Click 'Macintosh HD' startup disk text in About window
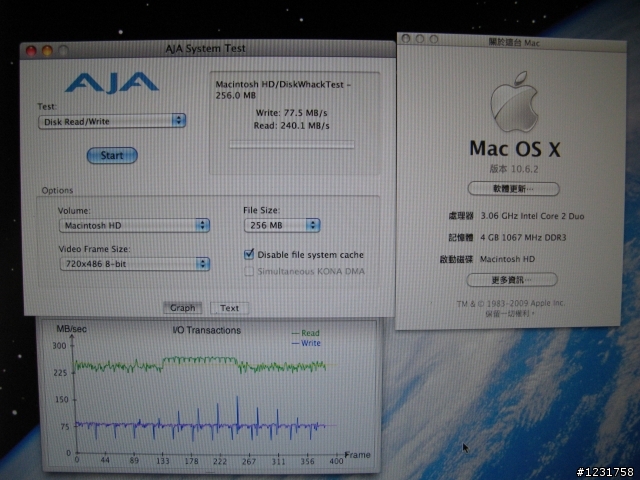 (x=507, y=259)
